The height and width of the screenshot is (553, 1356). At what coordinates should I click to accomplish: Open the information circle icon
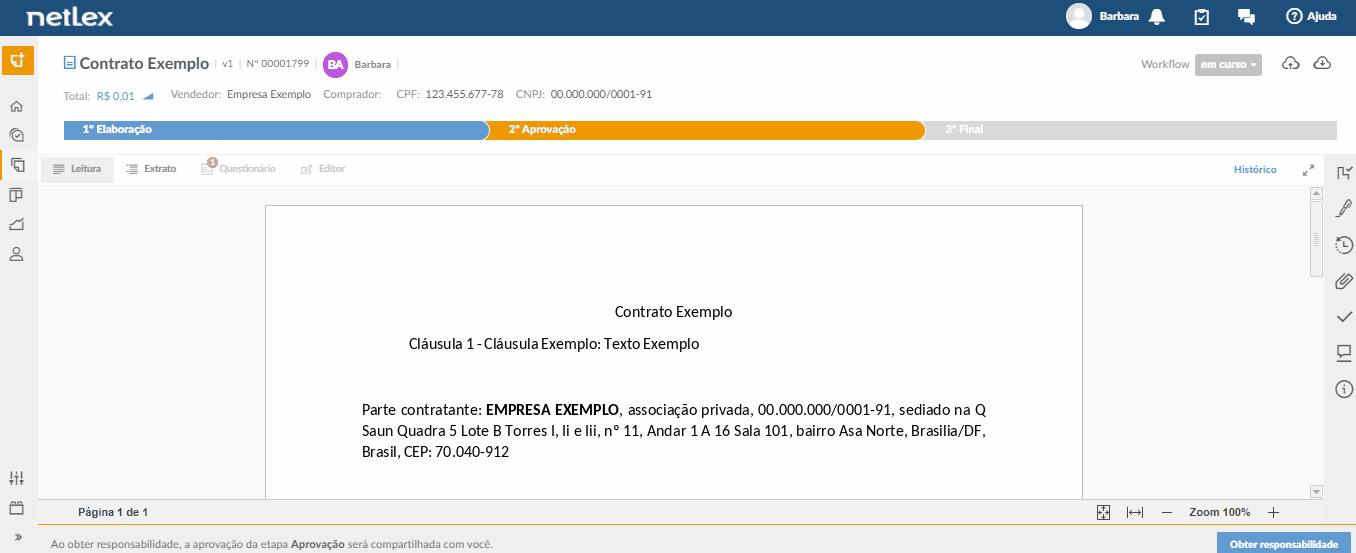[x=1344, y=389]
